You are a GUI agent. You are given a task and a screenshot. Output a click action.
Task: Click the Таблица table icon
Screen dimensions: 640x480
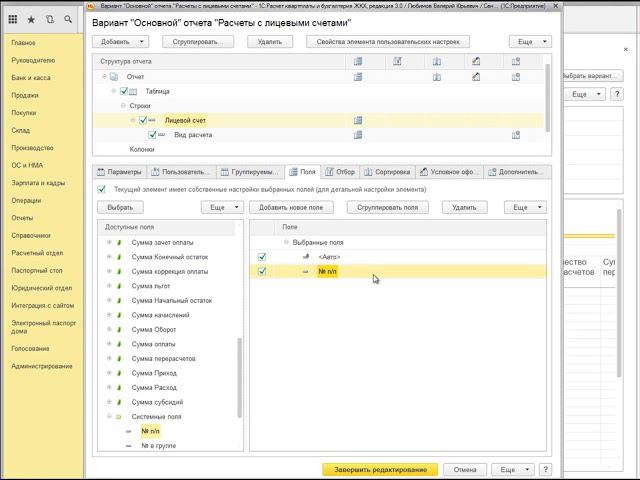pos(133,91)
